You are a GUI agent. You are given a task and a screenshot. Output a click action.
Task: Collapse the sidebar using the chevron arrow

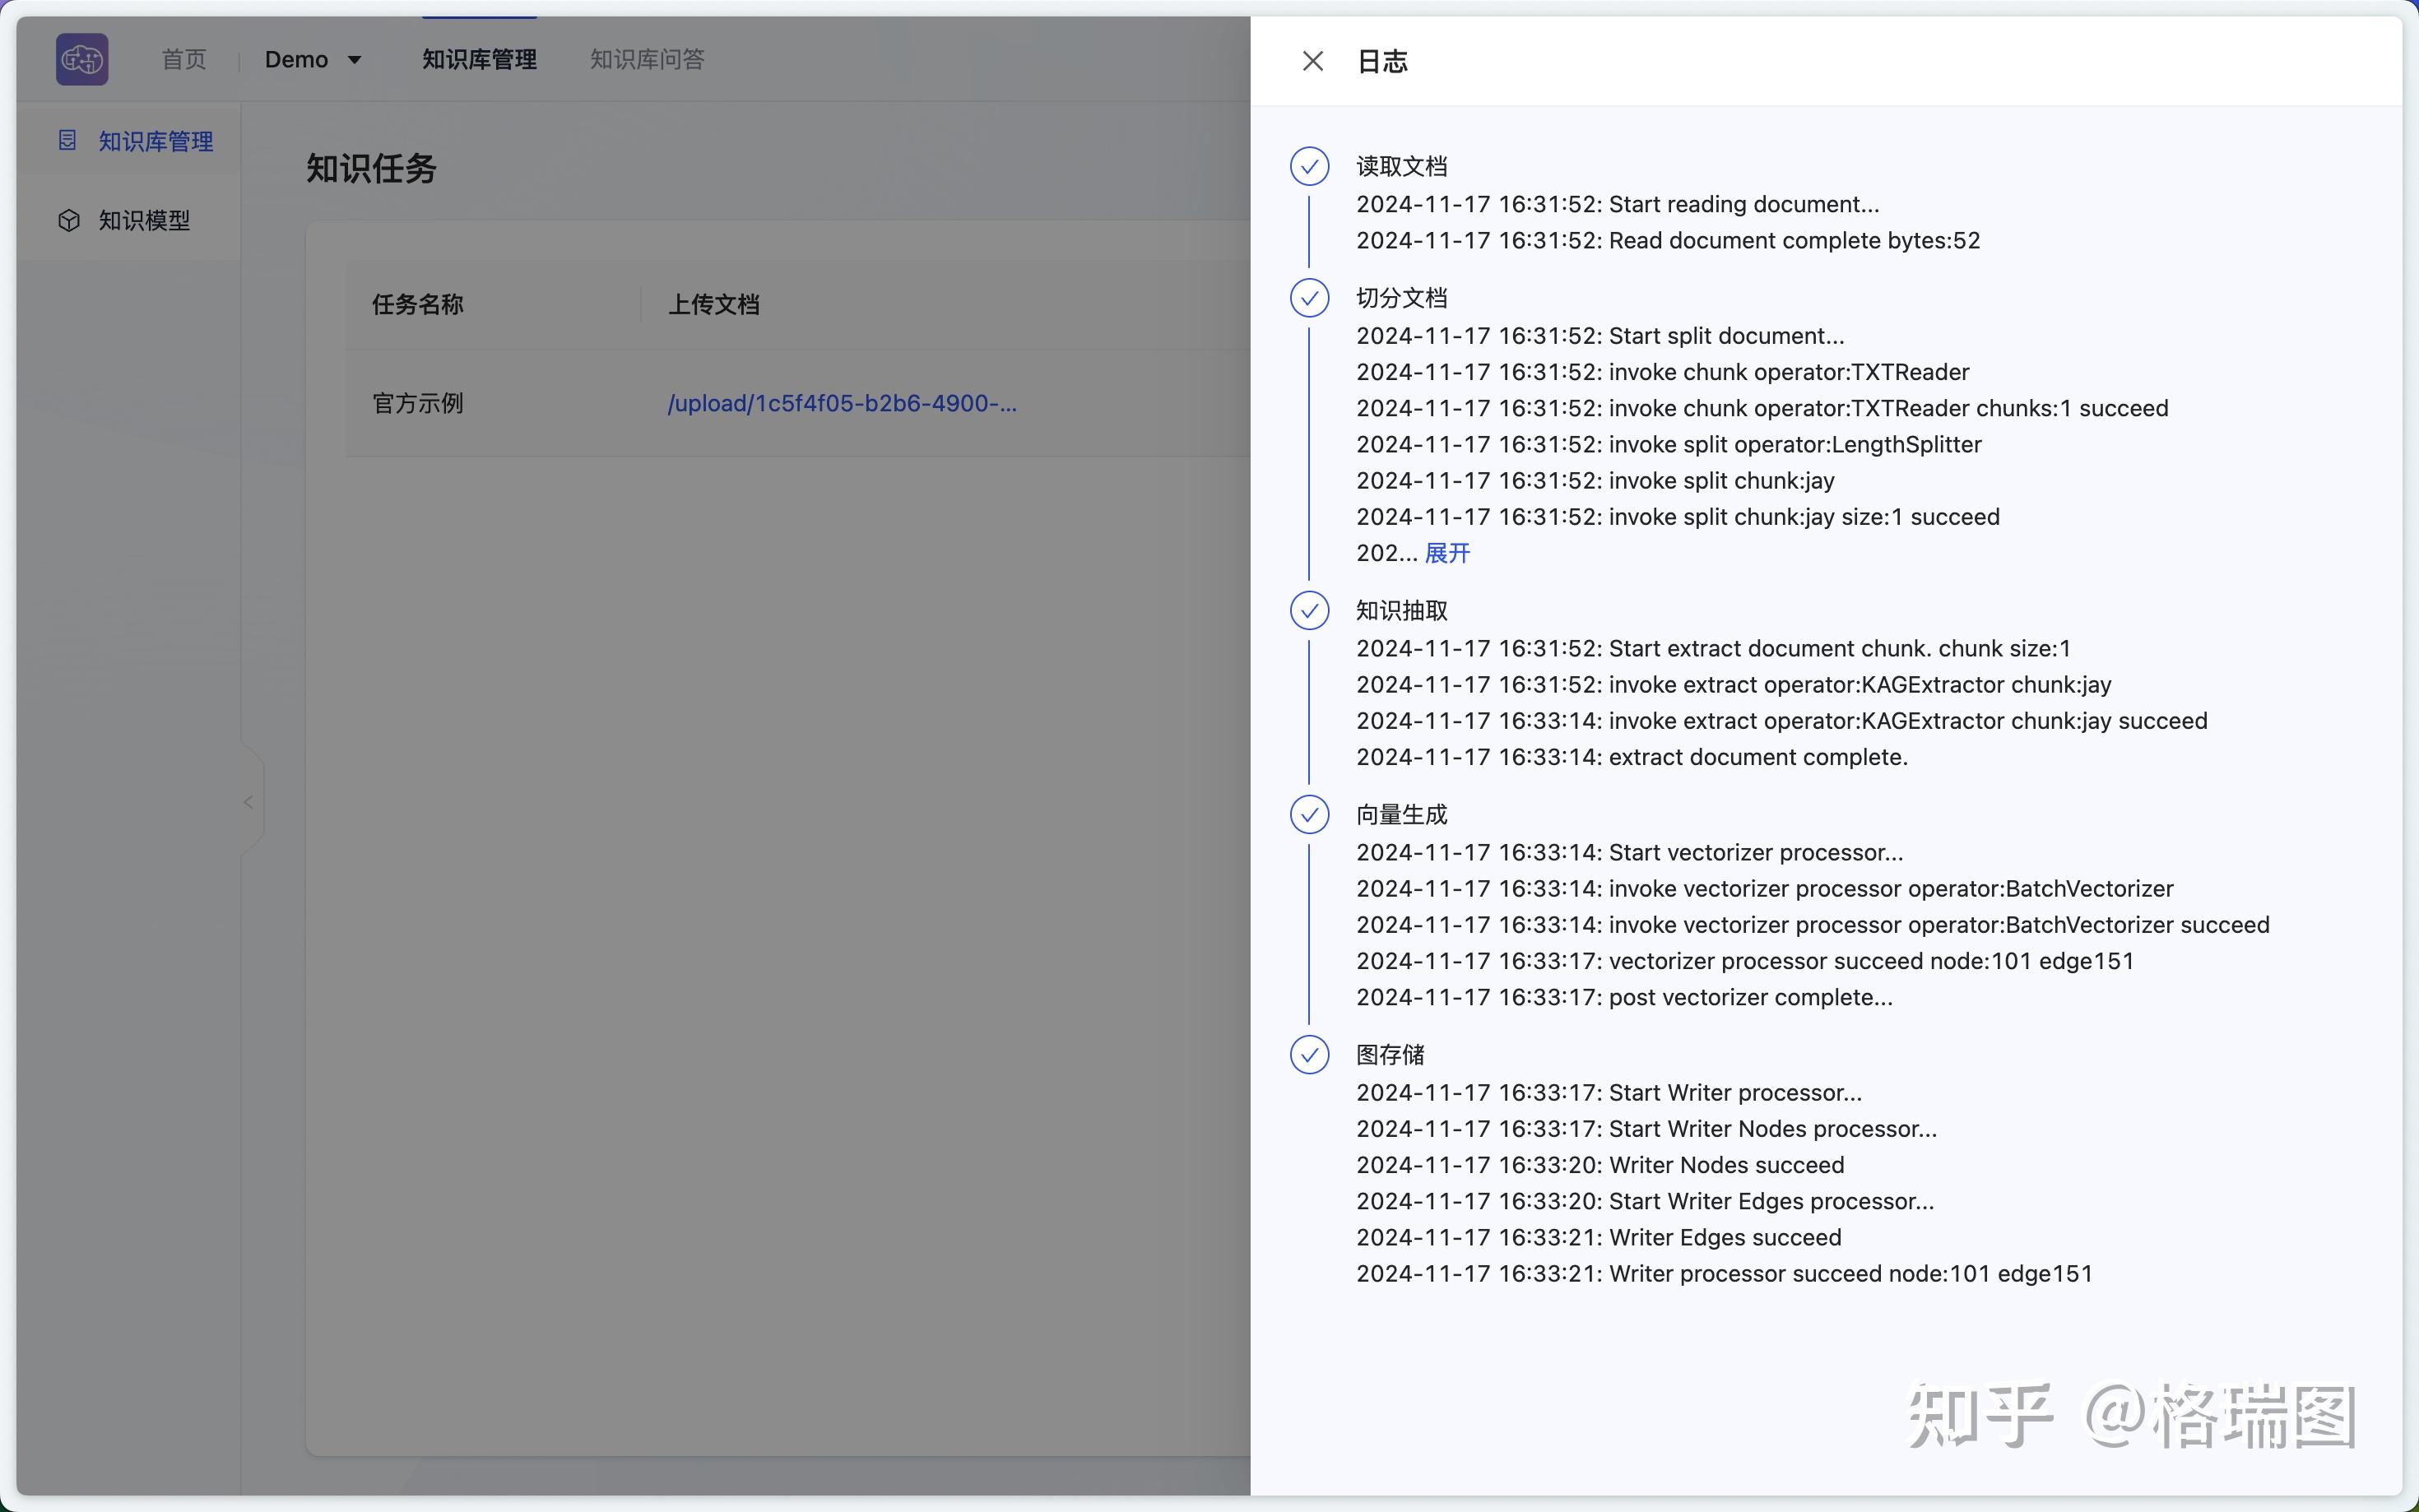248,801
